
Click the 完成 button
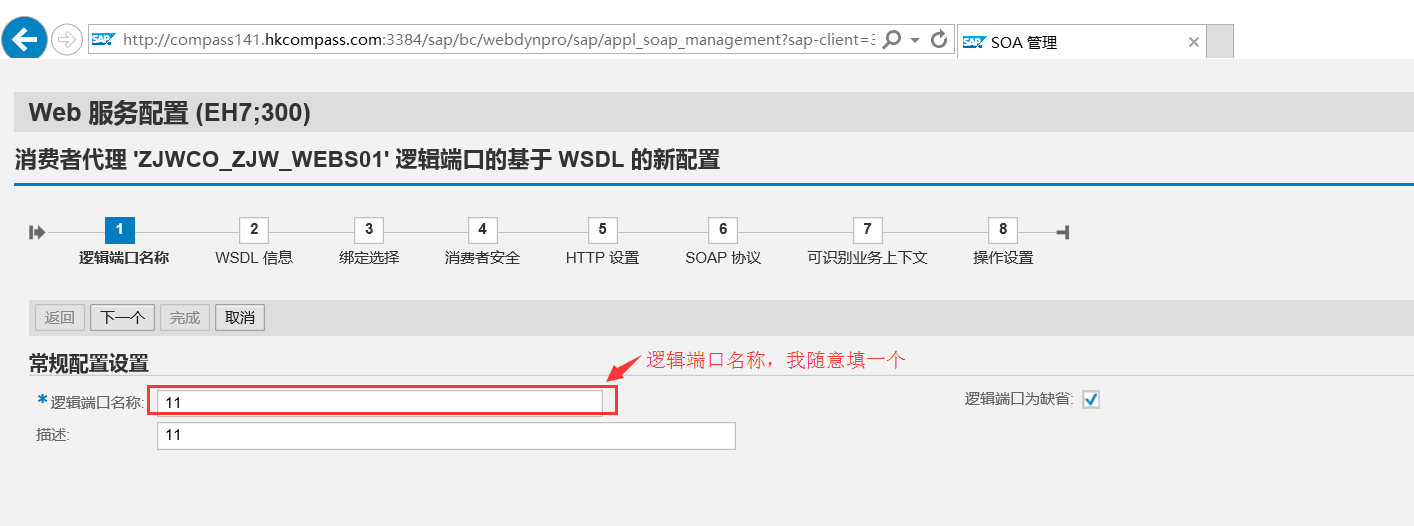pyautogui.click(x=185, y=318)
